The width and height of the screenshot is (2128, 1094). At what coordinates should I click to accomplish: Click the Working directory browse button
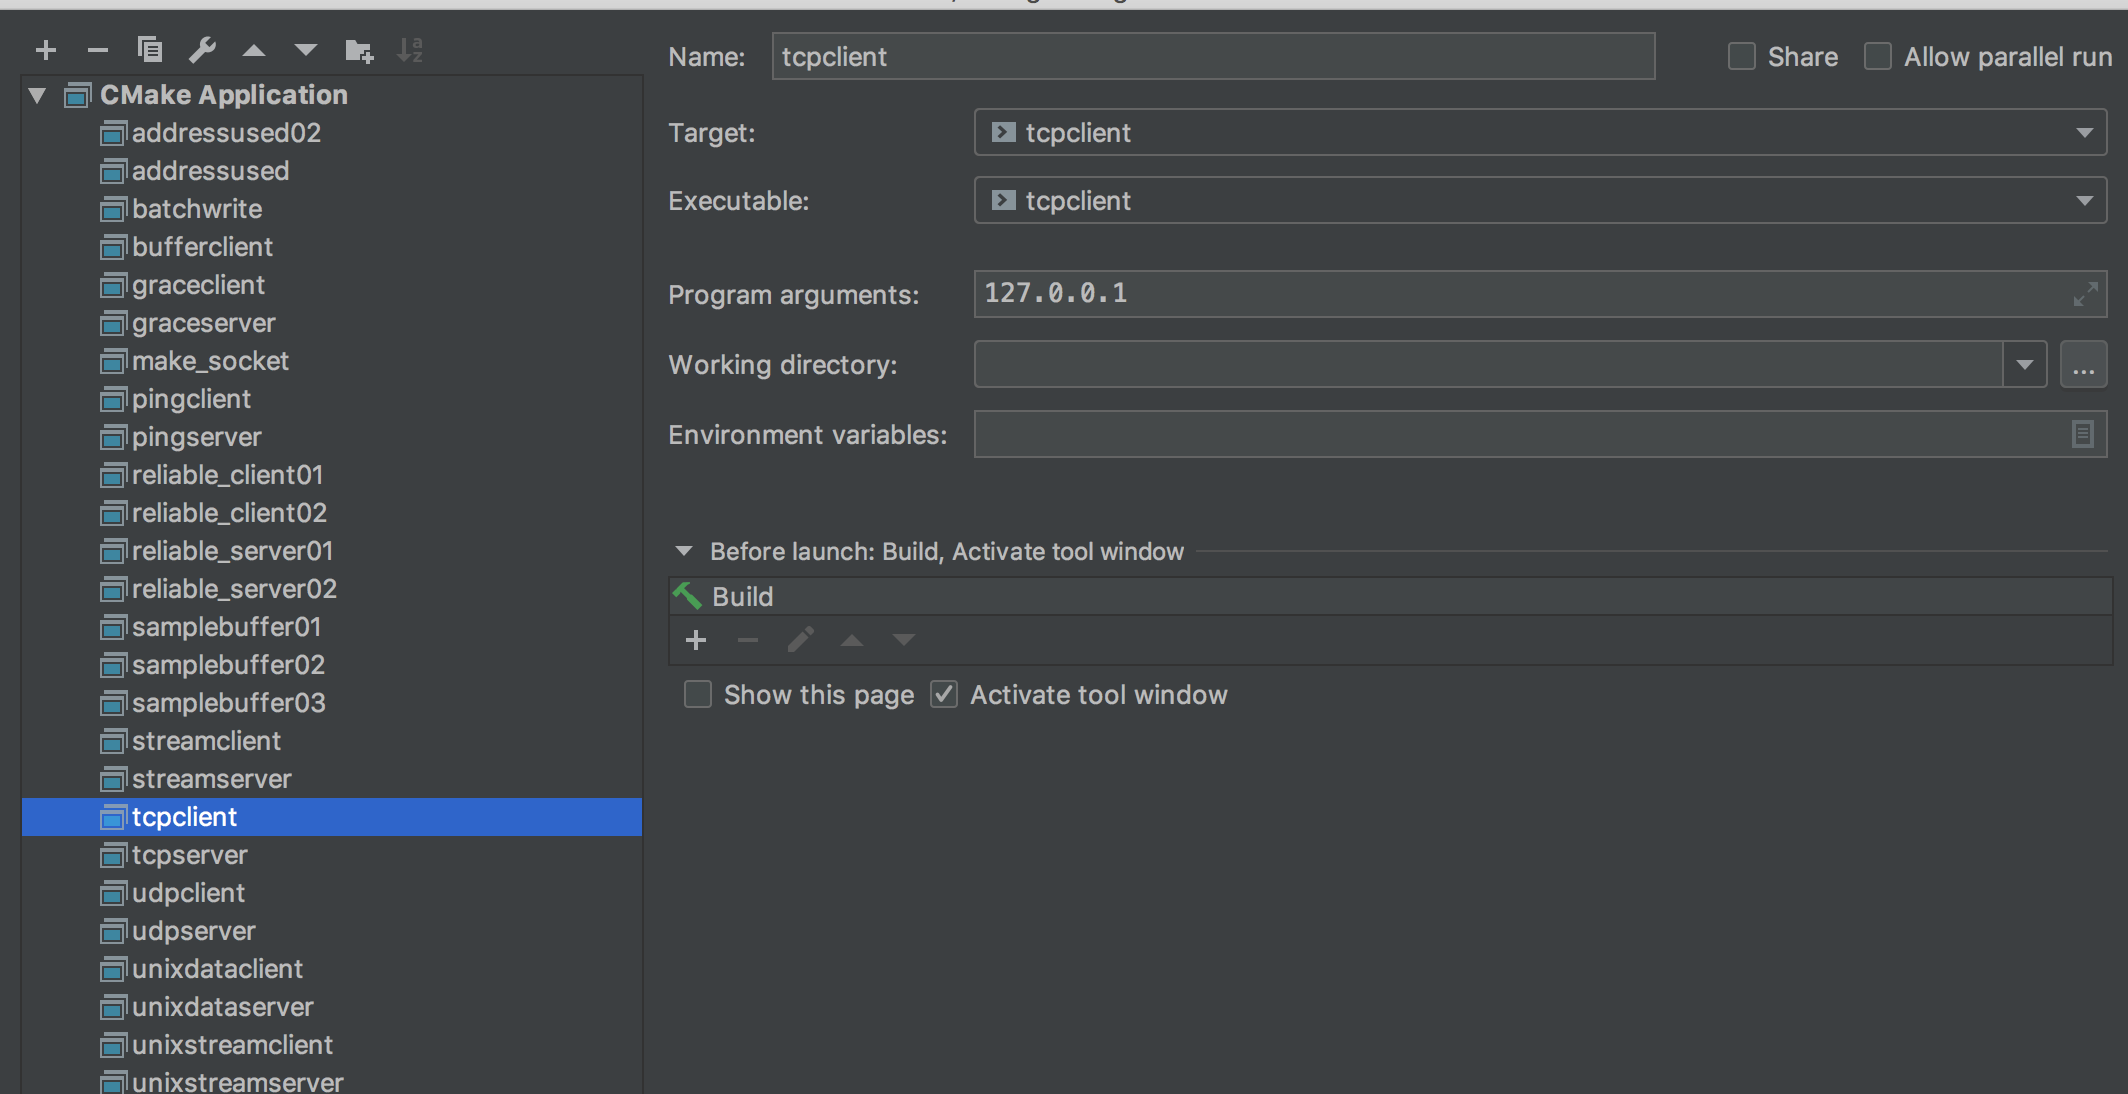coord(2083,365)
